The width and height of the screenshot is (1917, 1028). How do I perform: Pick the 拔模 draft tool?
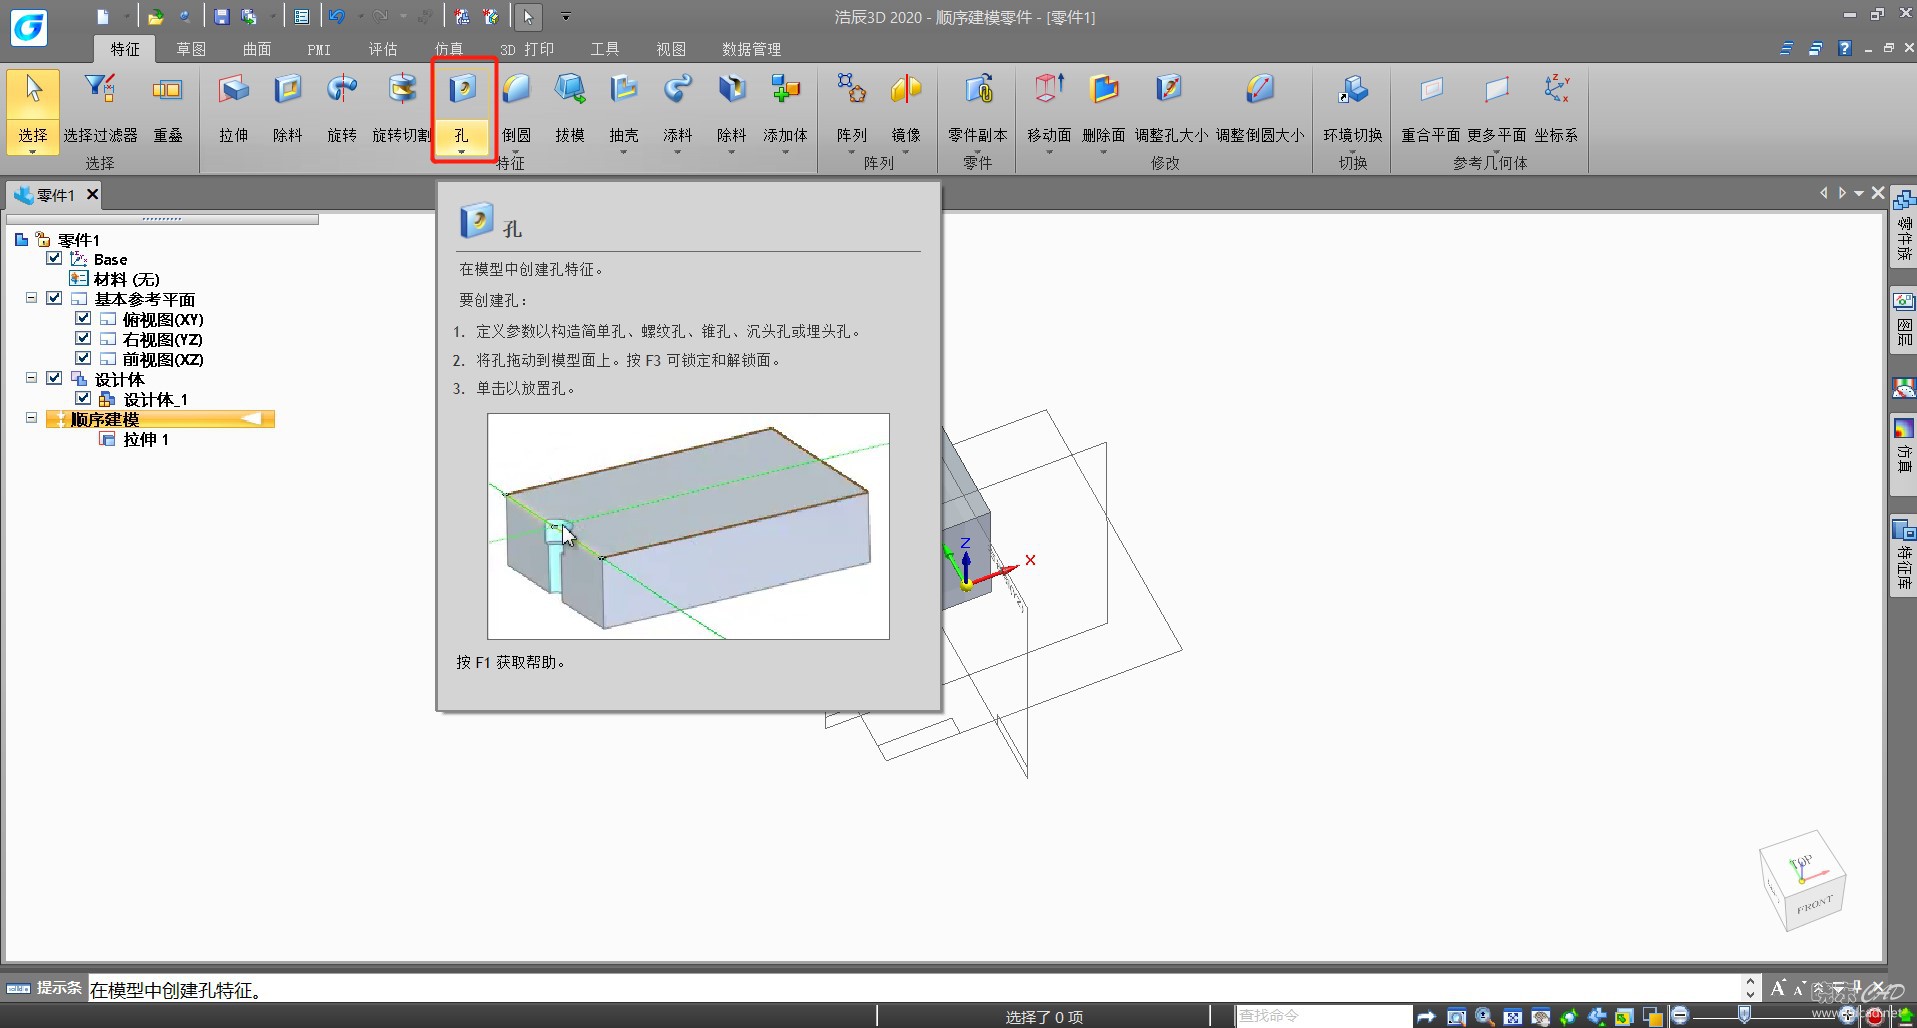pos(570,108)
